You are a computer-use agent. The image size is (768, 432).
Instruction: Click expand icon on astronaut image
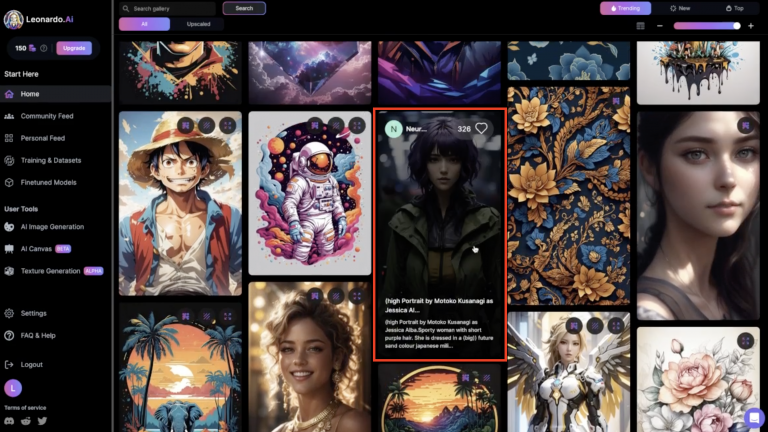click(x=357, y=125)
